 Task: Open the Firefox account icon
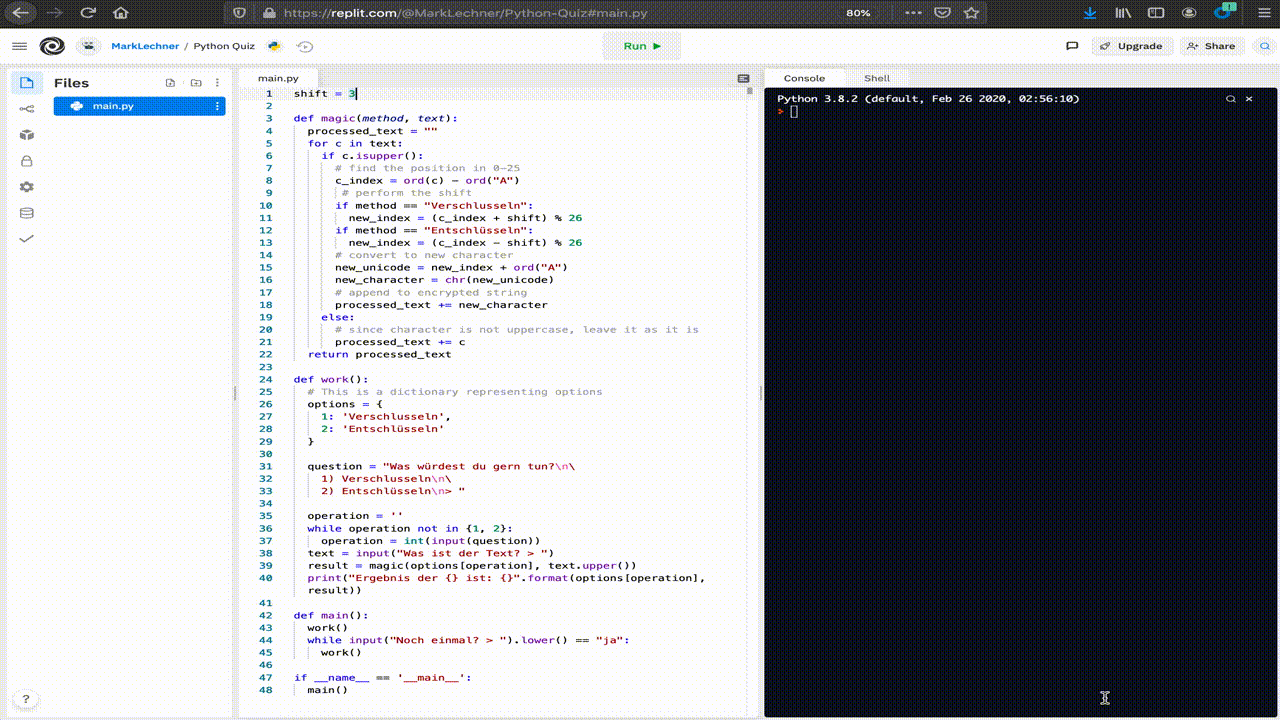(x=1189, y=13)
